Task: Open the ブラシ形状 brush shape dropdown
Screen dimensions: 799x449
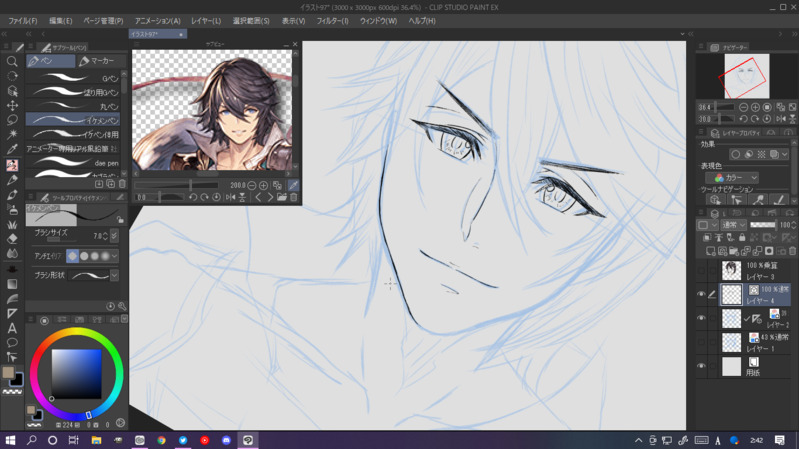Action: coord(115,275)
